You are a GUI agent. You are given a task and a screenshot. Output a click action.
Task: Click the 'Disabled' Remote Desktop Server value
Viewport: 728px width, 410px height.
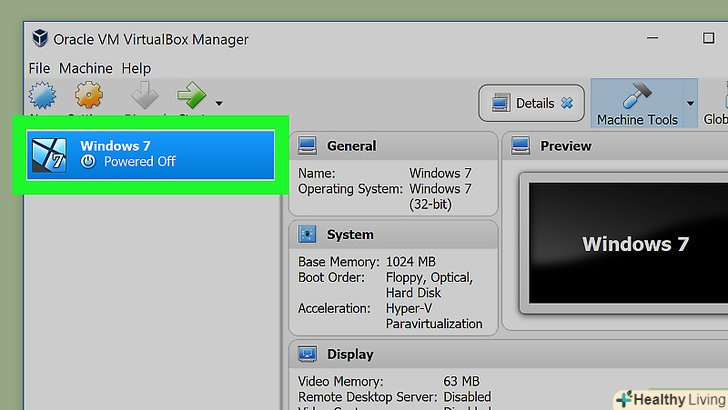(467, 397)
